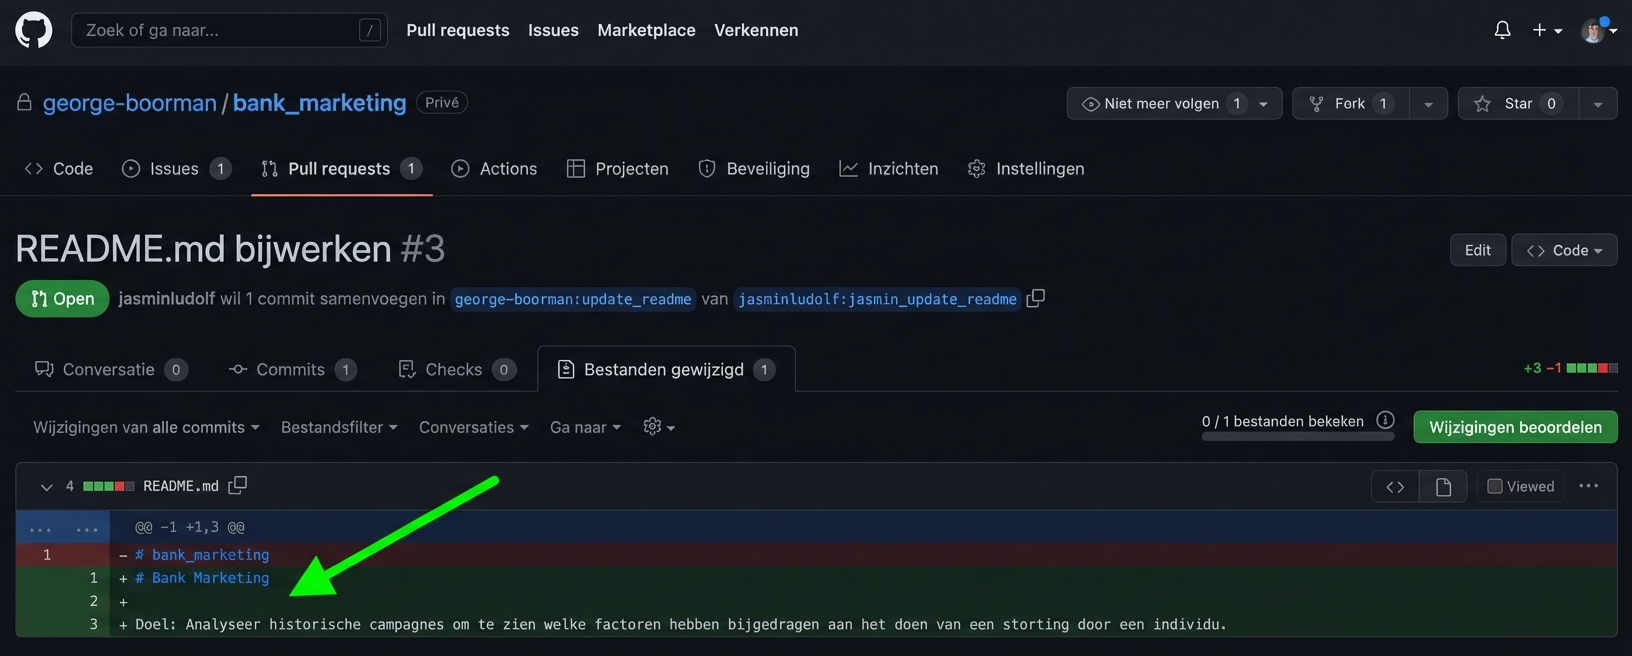Image resolution: width=1632 pixels, height=656 pixels.
Task: Collapse the README.md diff chevron
Action: point(46,487)
